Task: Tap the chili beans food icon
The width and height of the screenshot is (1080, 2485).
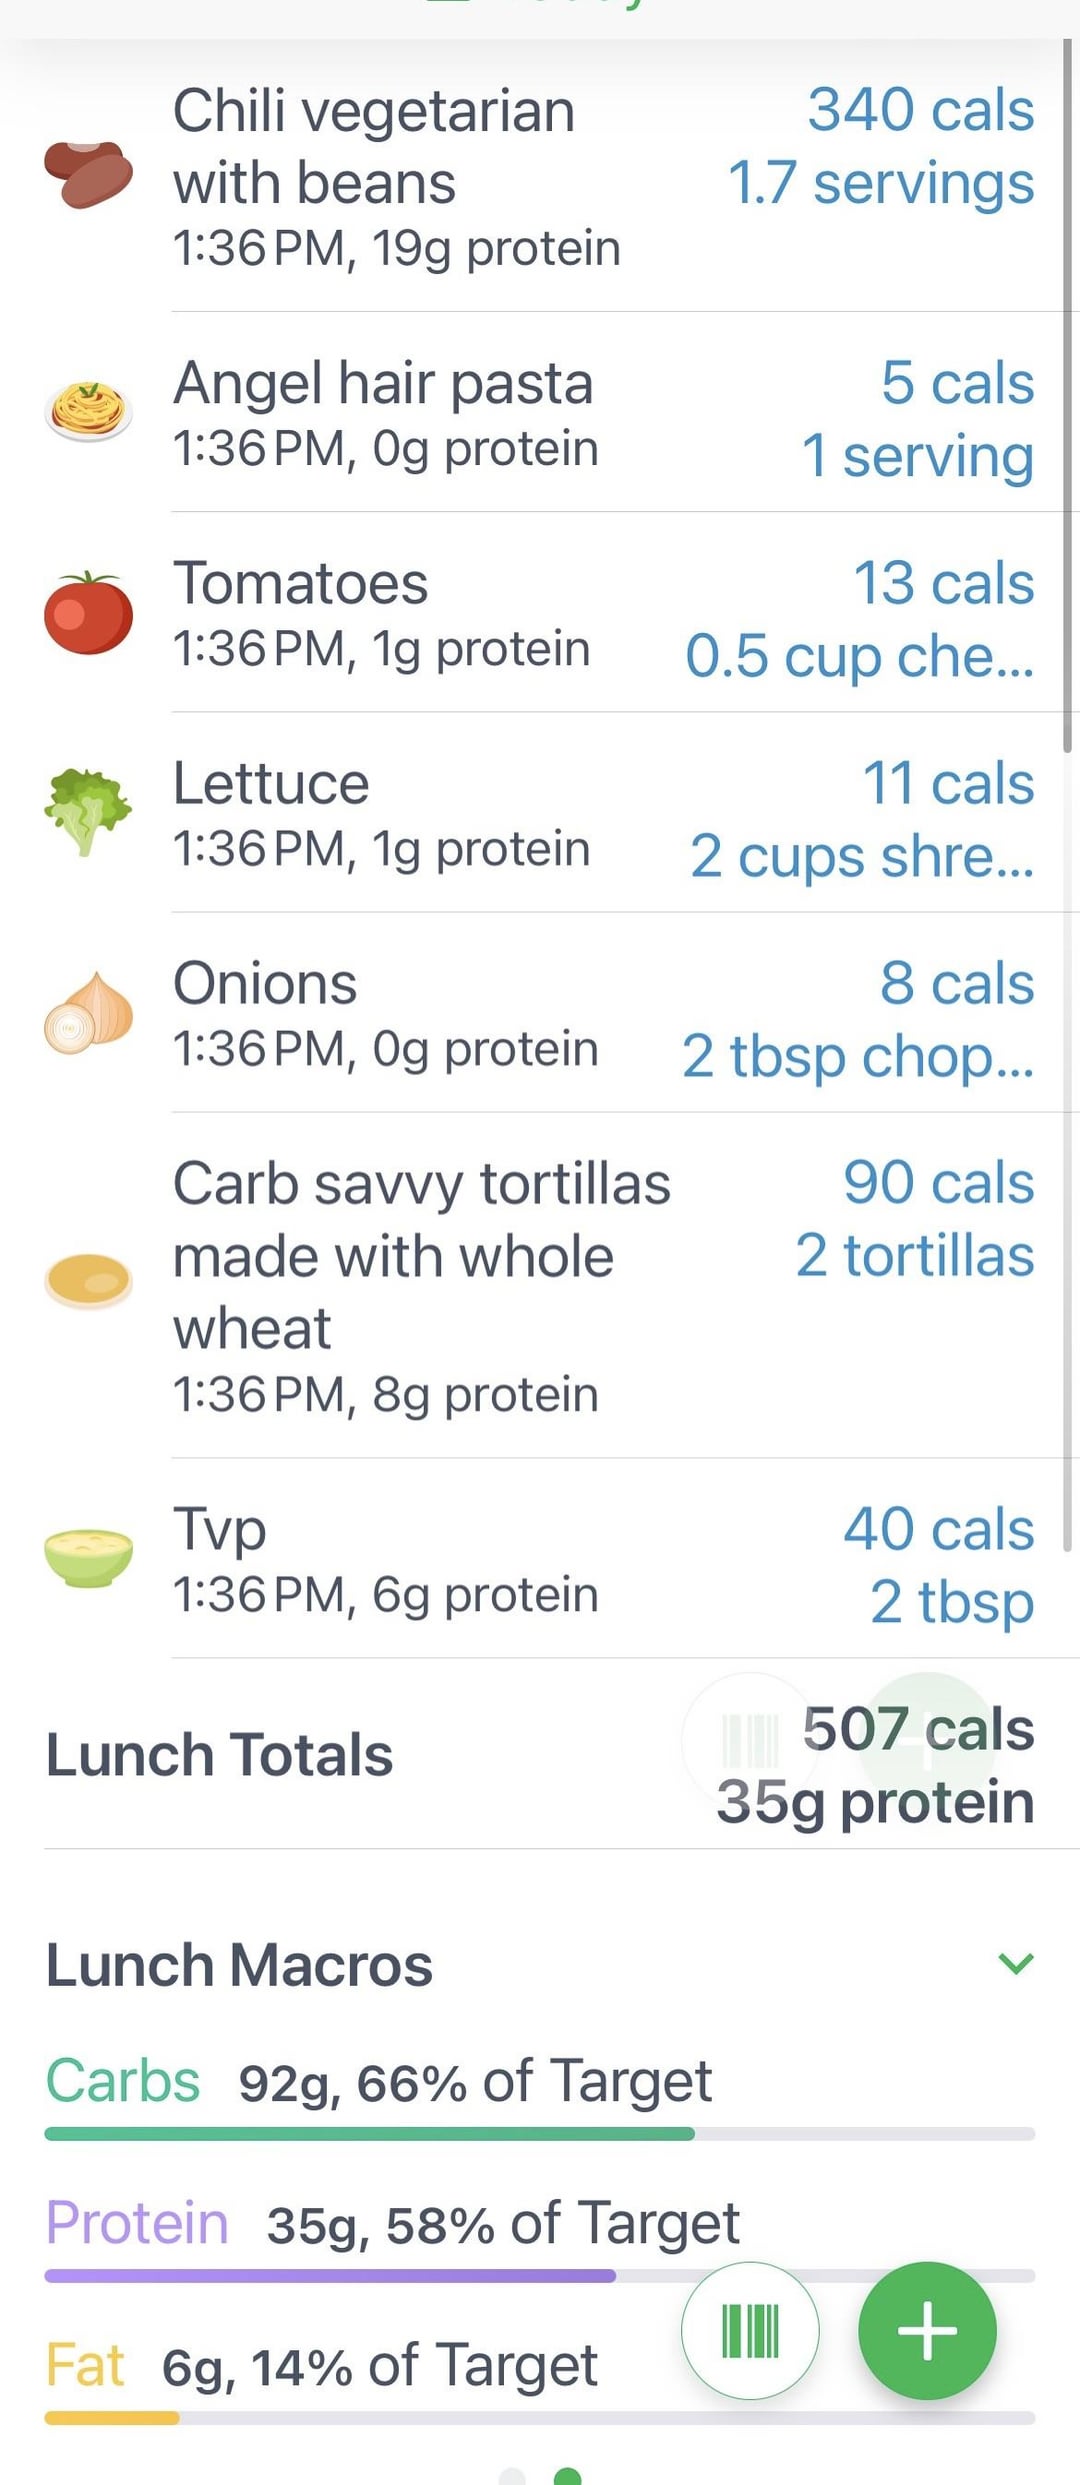Action: 88,174
